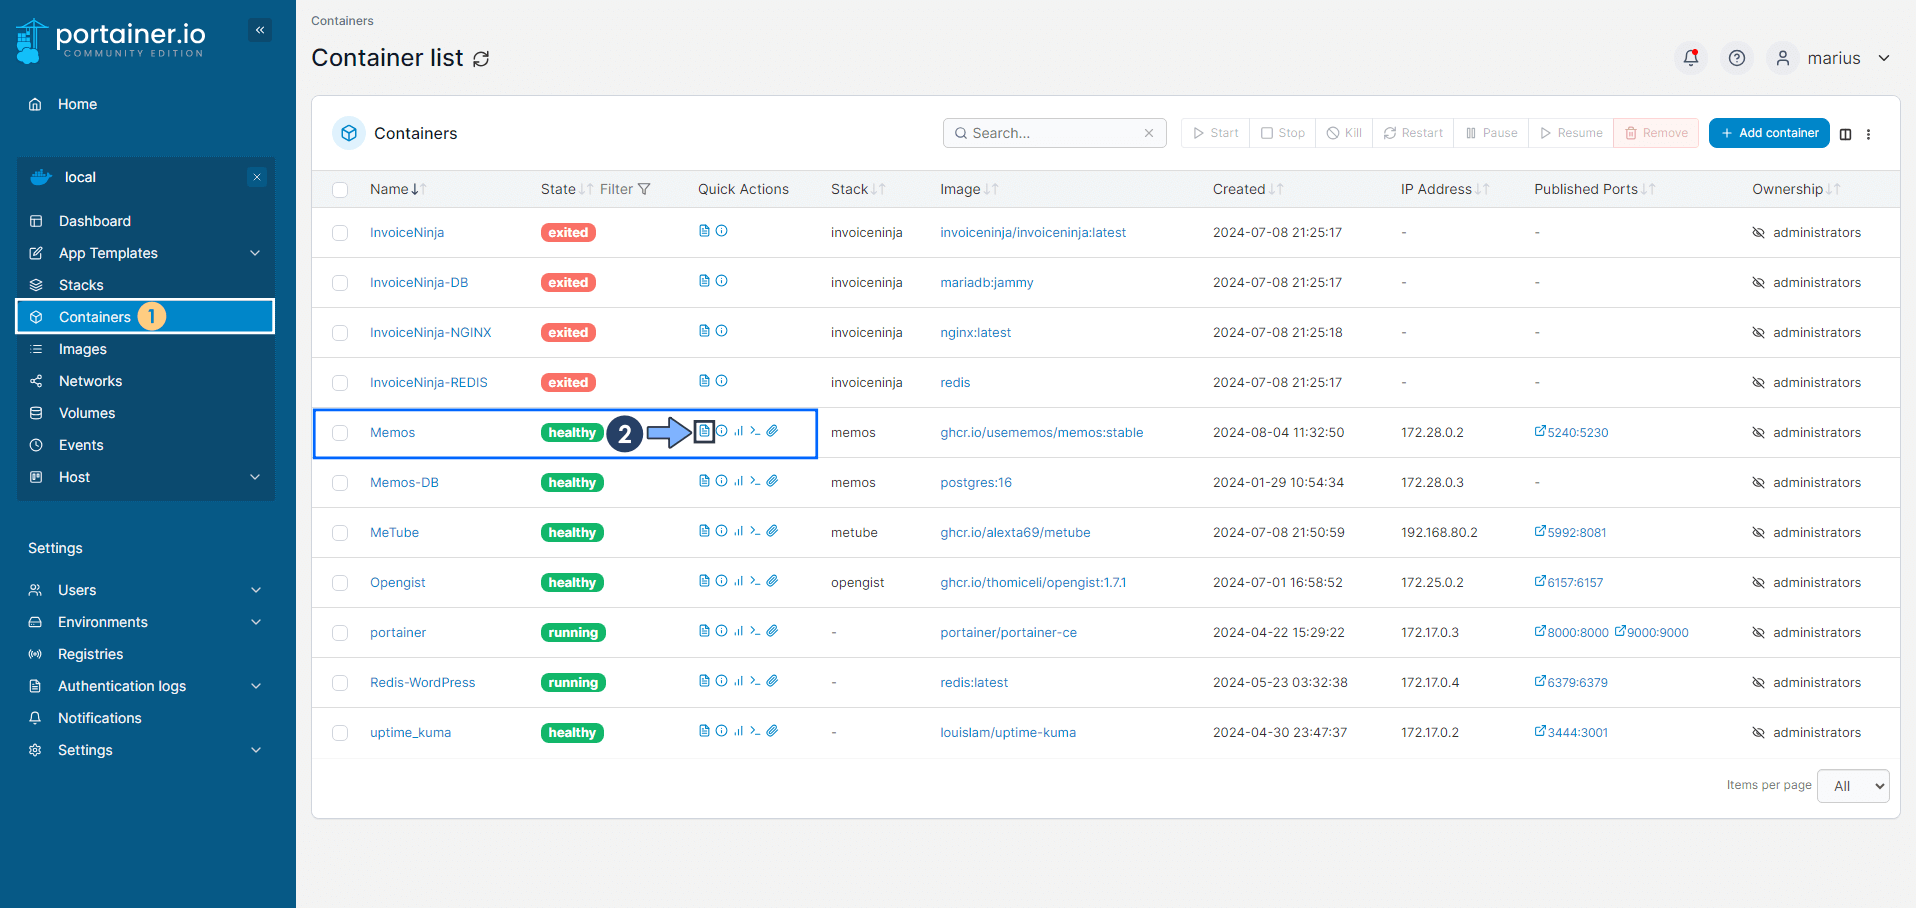Open table column settings icon
The height and width of the screenshot is (908, 1916).
click(1846, 134)
